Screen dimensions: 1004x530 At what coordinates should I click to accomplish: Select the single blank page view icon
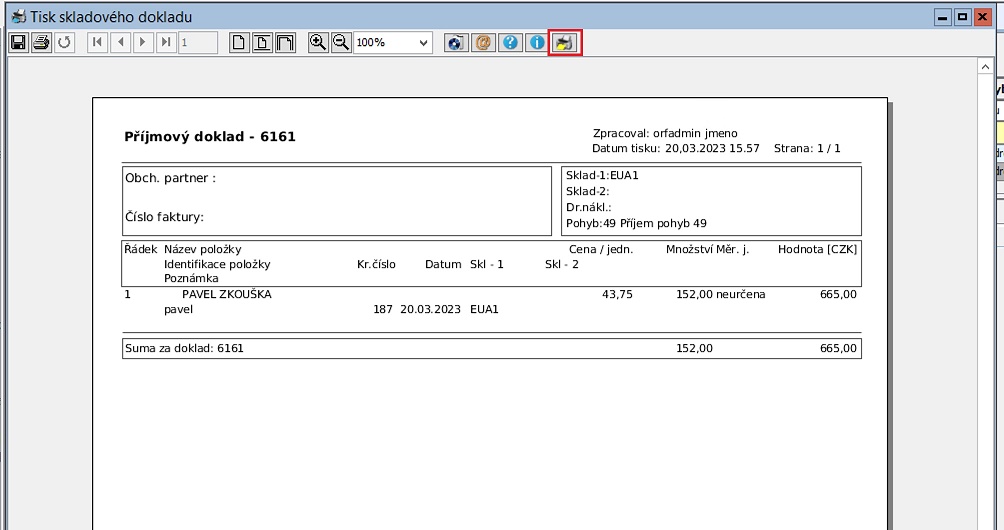[239, 43]
